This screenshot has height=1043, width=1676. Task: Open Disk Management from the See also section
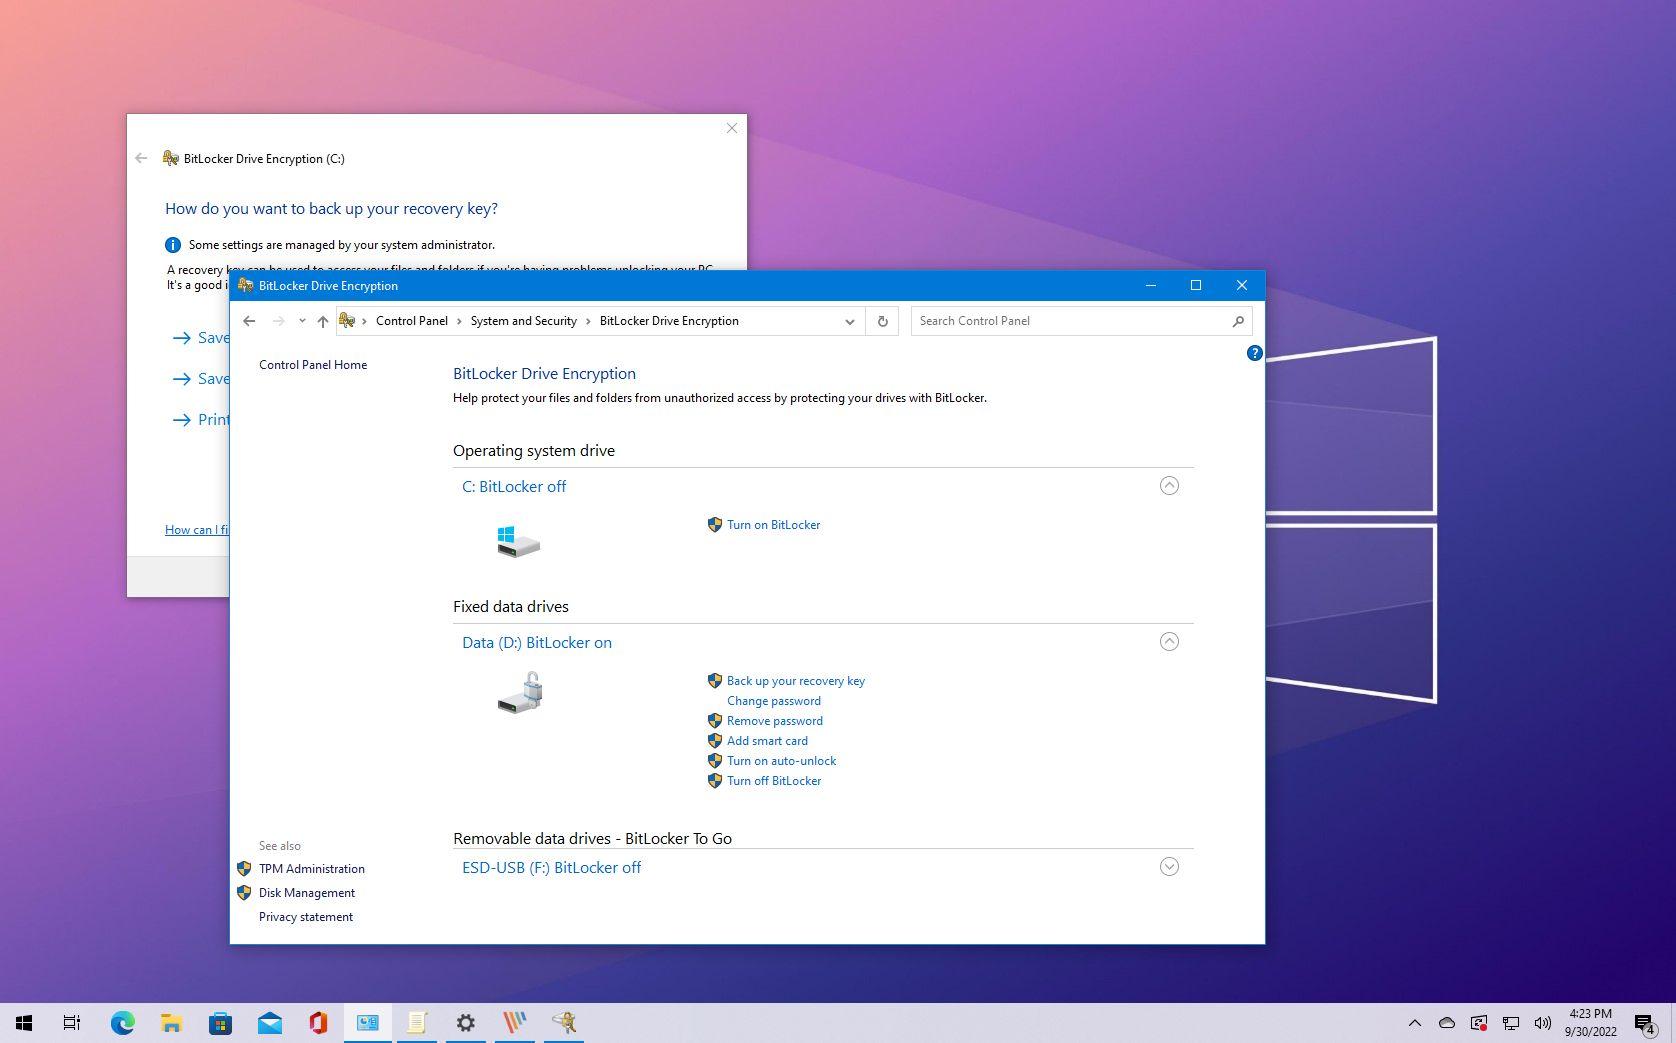tap(306, 893)
